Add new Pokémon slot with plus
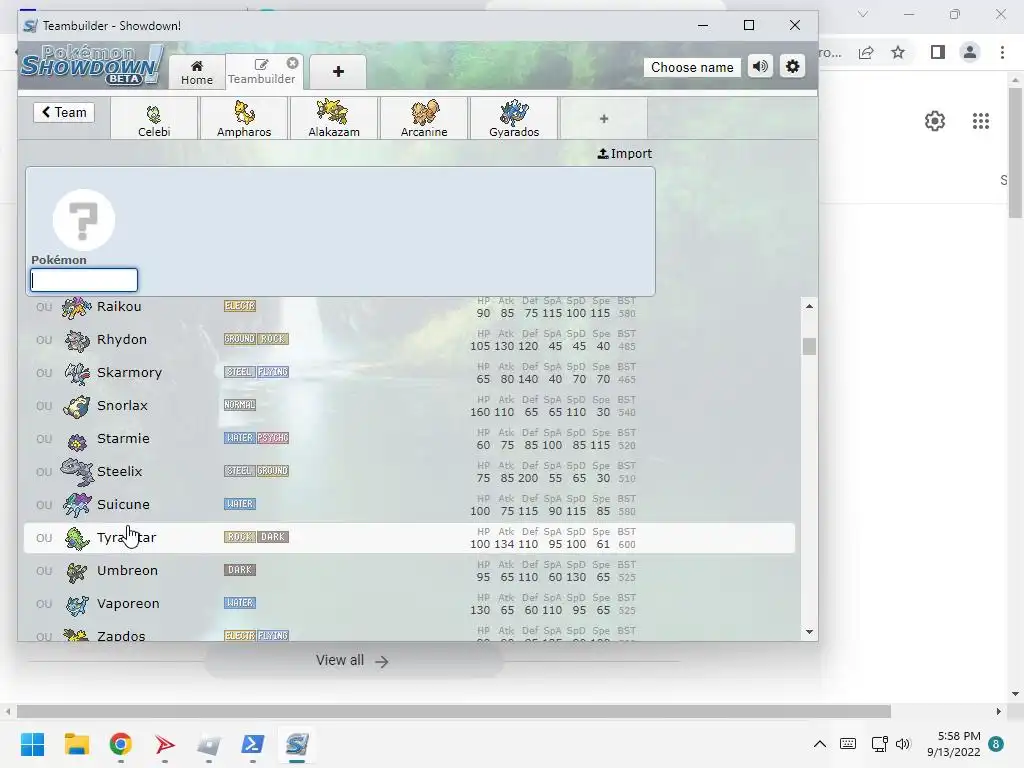 (604, 118)
